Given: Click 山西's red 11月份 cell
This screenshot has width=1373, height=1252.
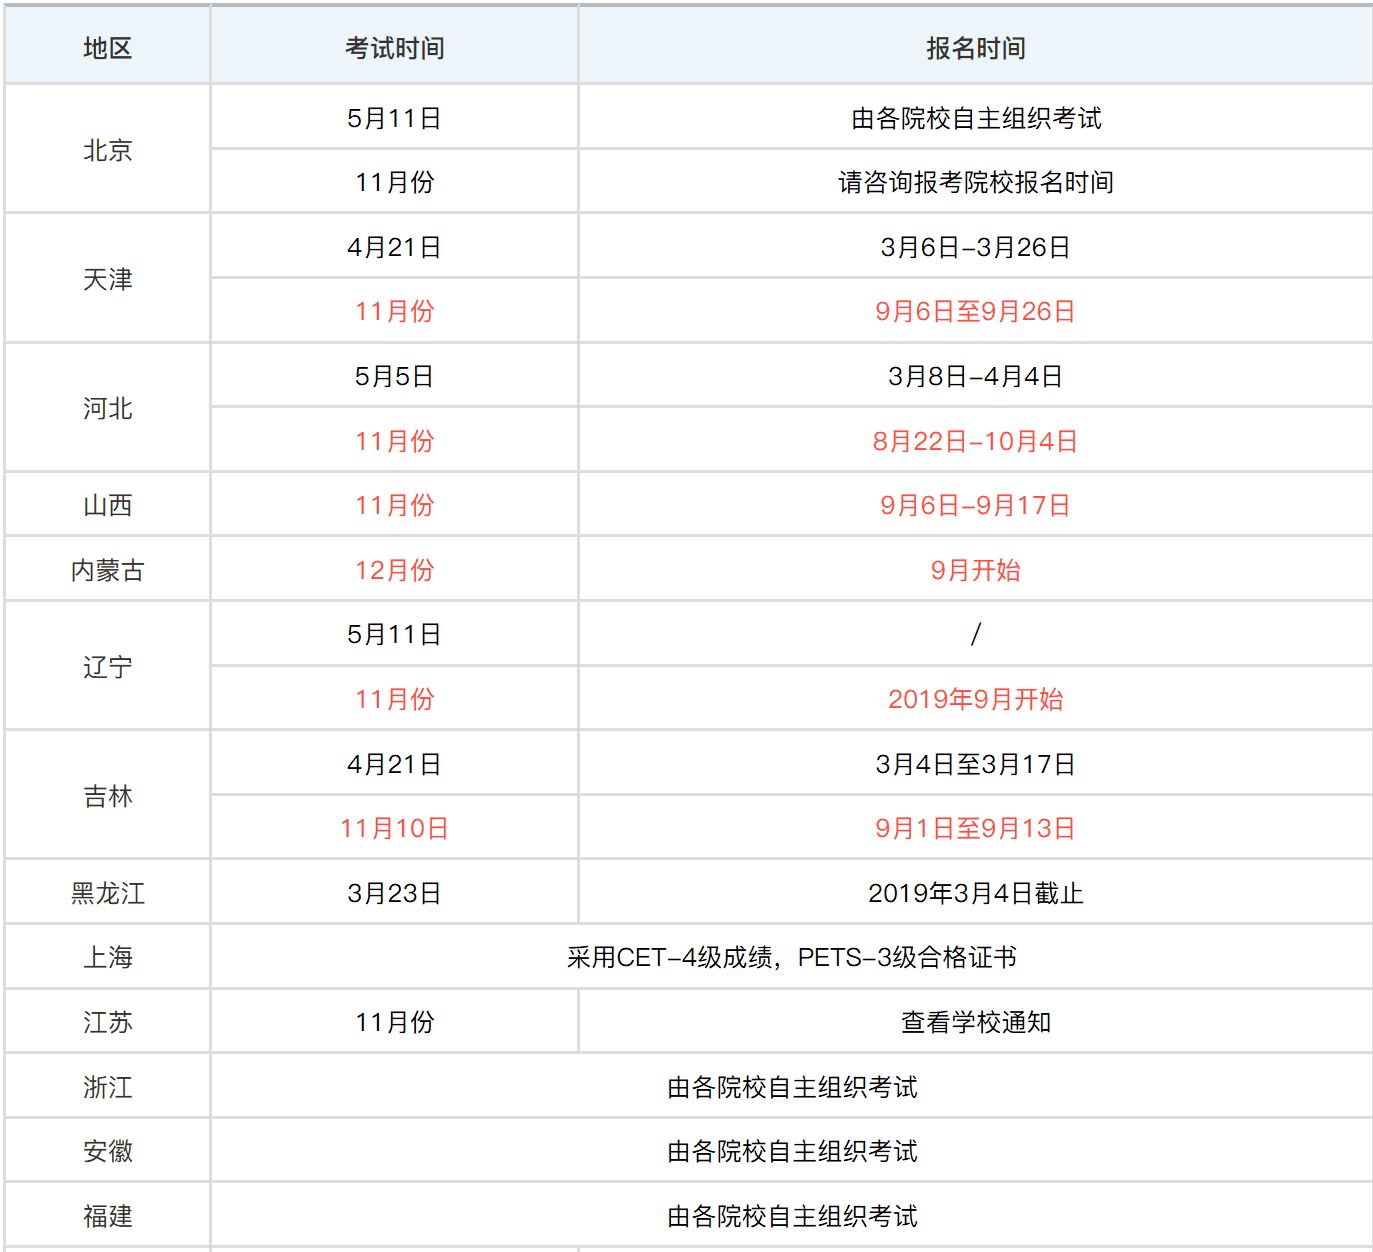Looking at the screenshot, I should pos(394,505).
